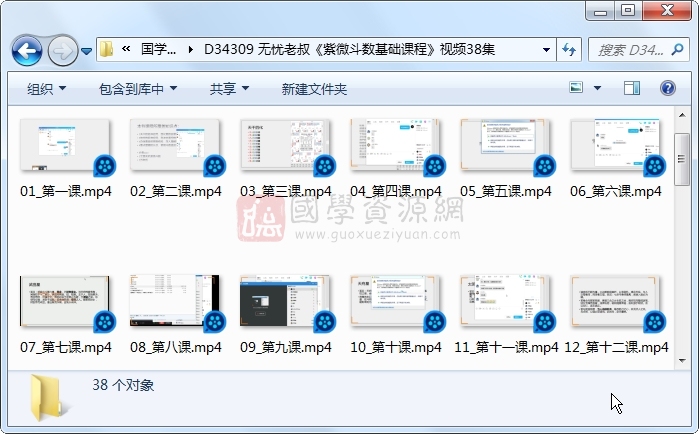Viewport: 699px width, 434px height.
Task: Click file name 02_第二课.mp4
Action: point(176,192)
